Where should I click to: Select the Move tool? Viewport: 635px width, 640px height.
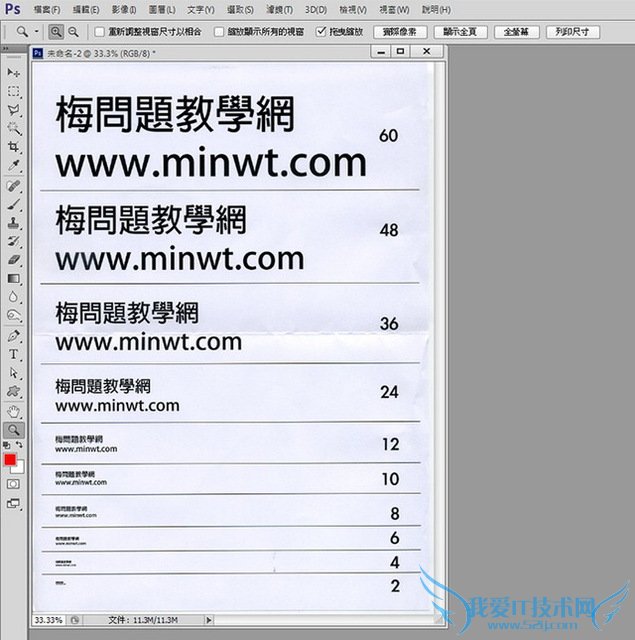pyautogui.click(x=13, y=73)
